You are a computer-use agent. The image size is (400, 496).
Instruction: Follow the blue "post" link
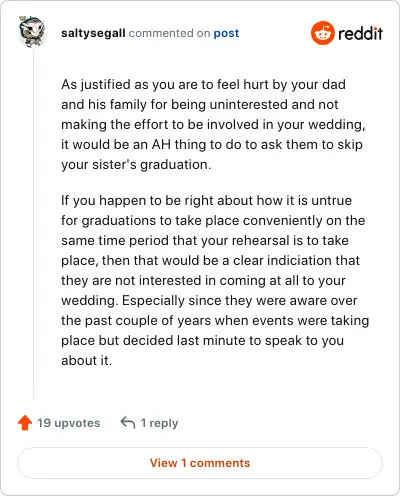[x=226, y=33]
